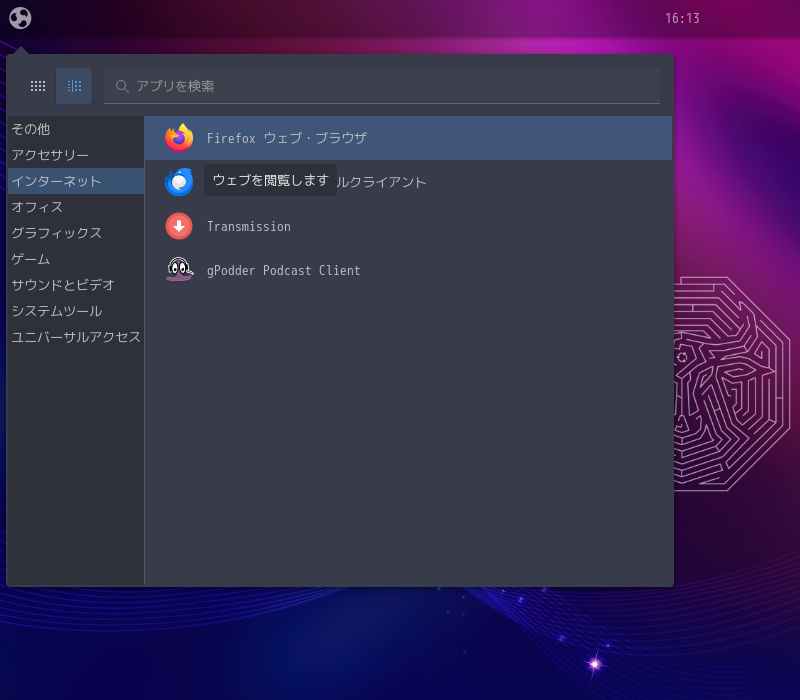This screenshot has height=700, width=800.
Task: Launch Thunderbird via its blue bird icon
Action: pos(179,182)
